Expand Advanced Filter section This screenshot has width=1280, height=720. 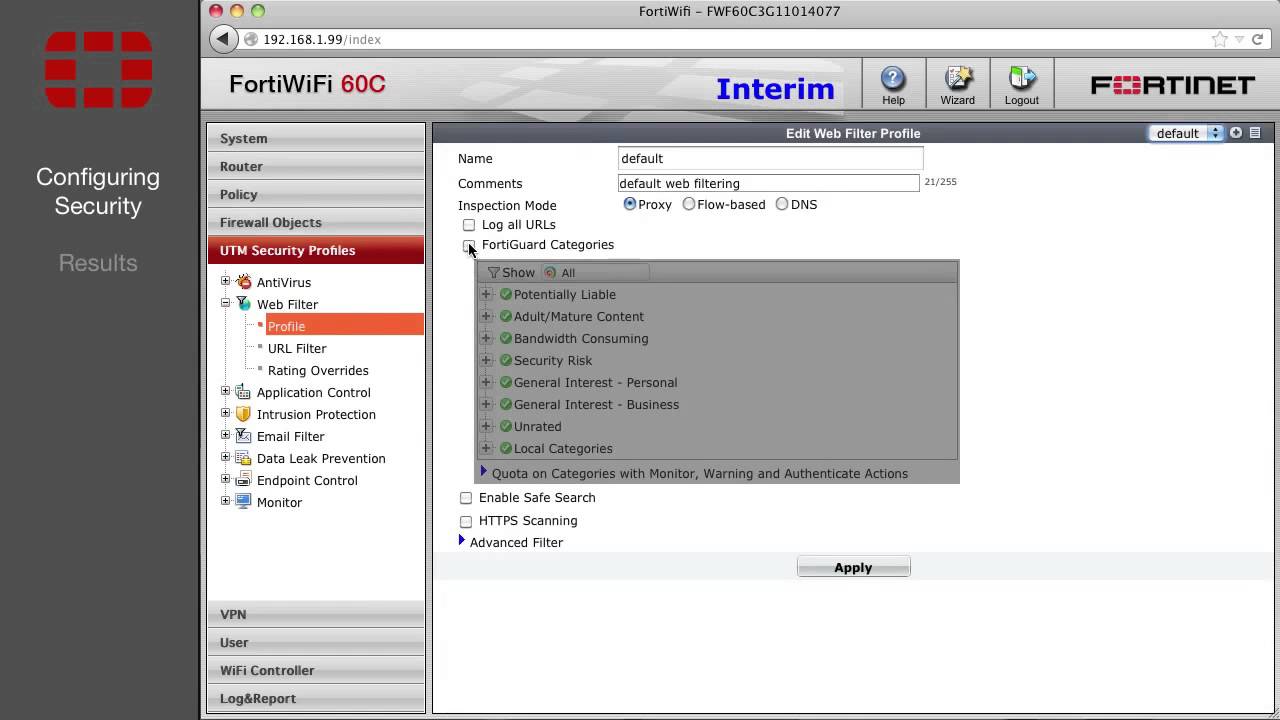click(x=462, y=540)
